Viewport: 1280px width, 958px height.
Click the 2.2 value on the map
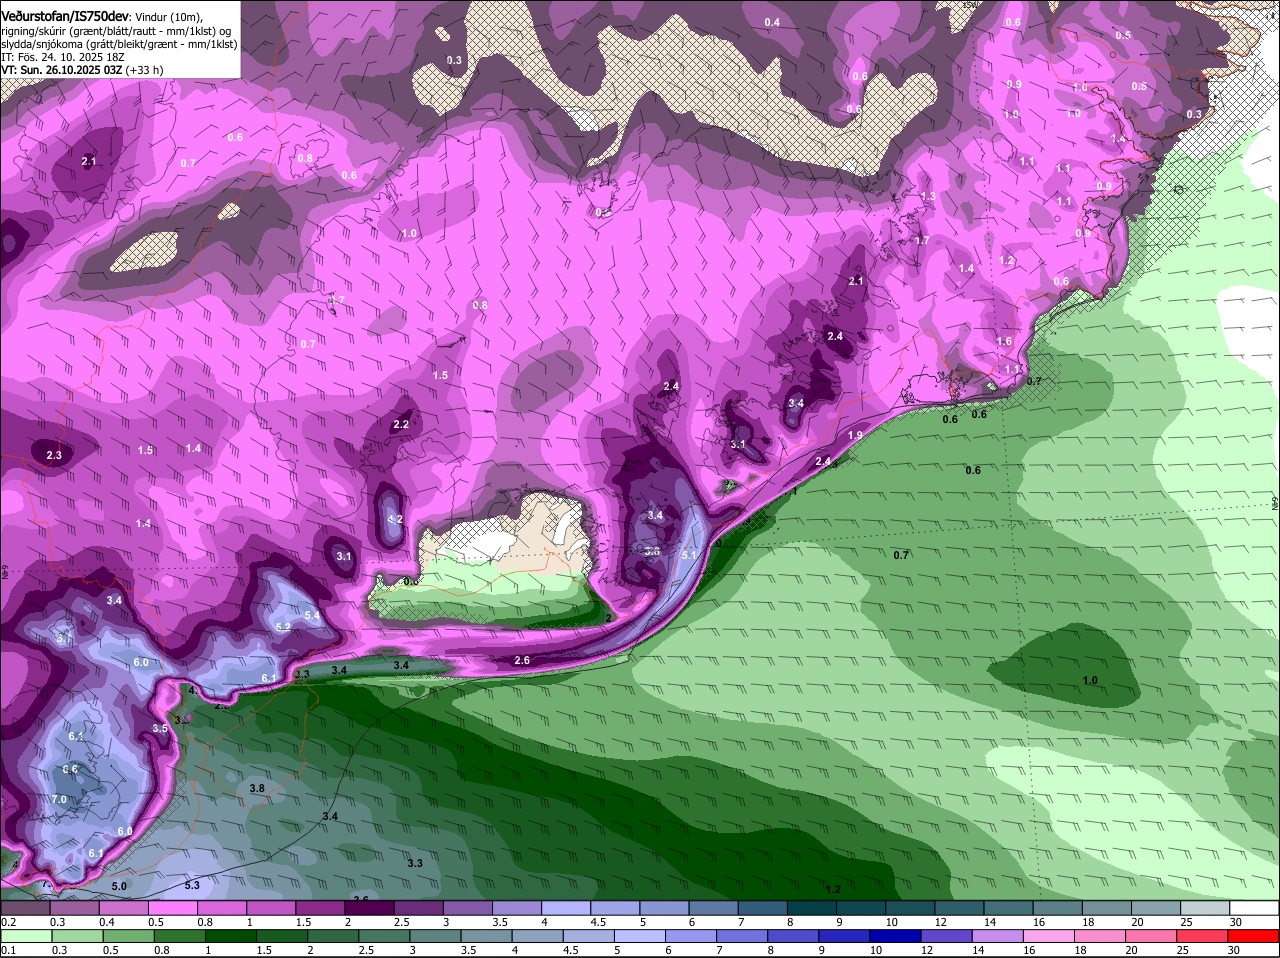(401, 424)
